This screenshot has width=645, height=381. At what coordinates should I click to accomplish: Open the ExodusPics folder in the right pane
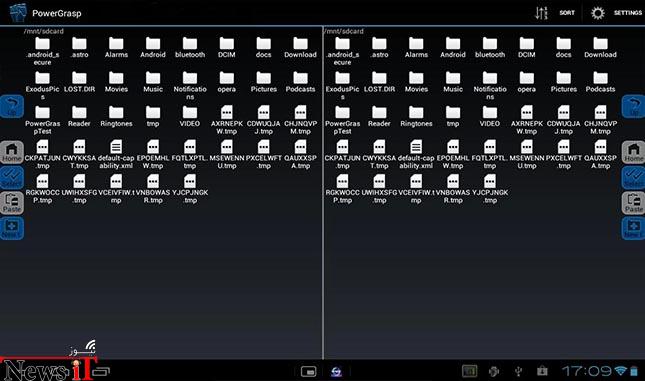[342, 86]
